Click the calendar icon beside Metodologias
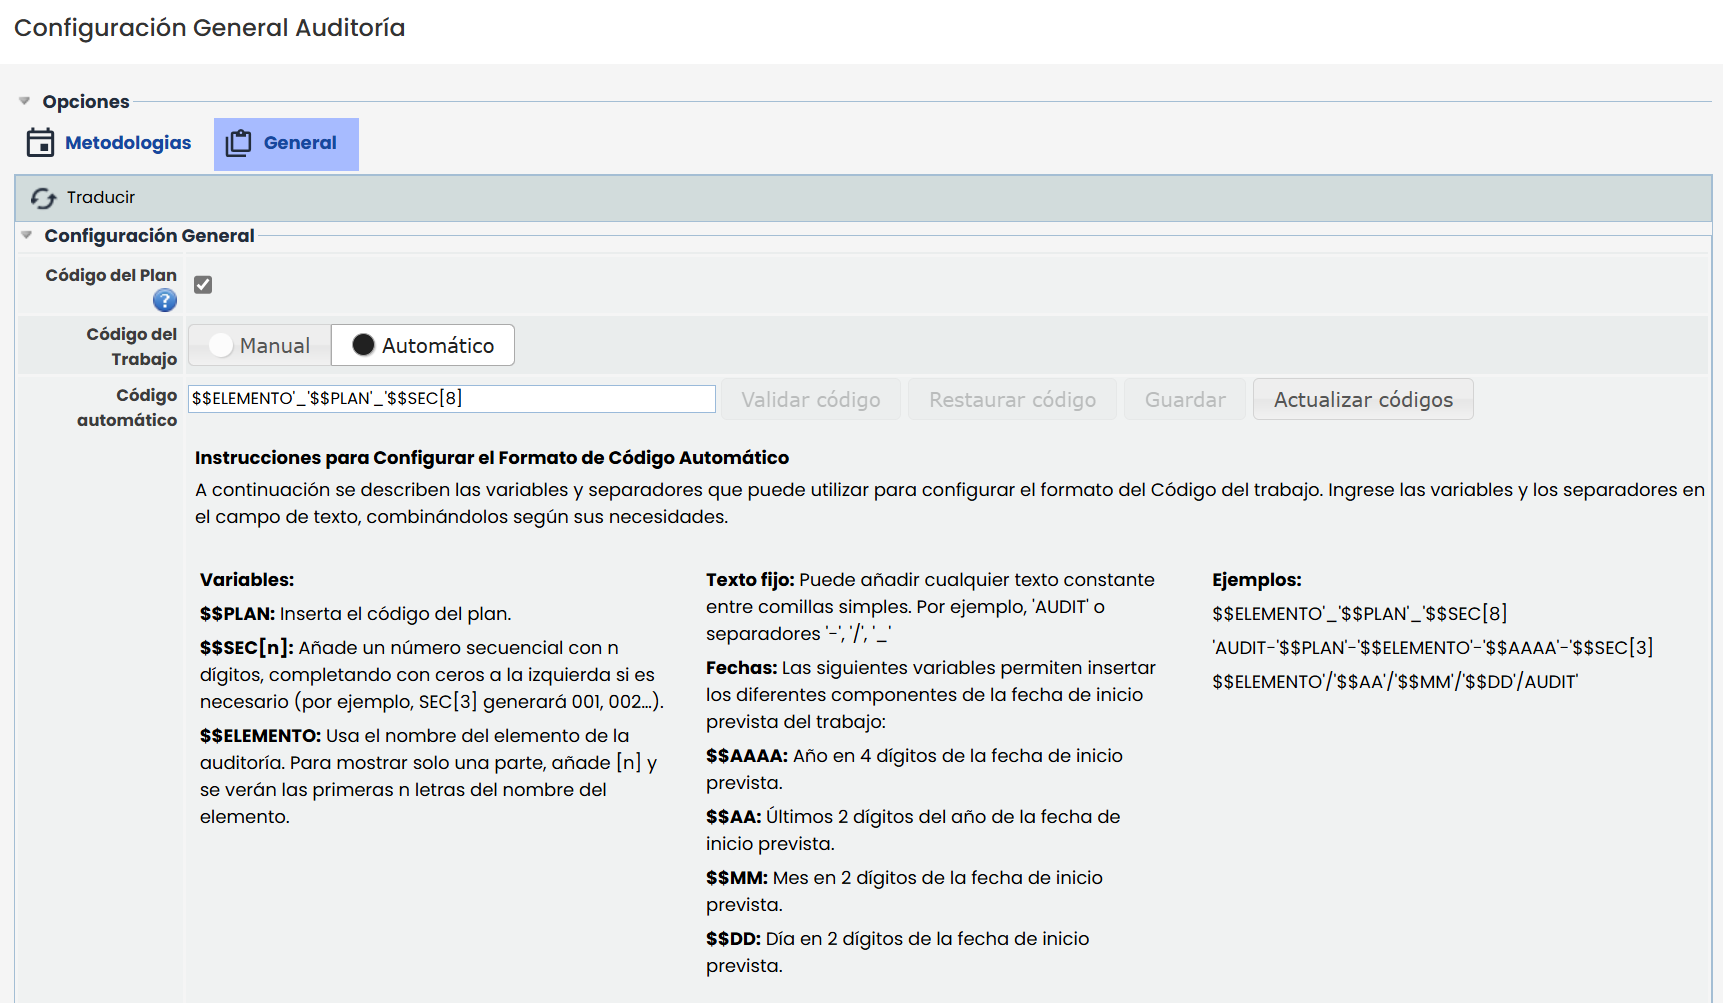Viewport: 1723px width, 1003px height. (x=40, y=143)
